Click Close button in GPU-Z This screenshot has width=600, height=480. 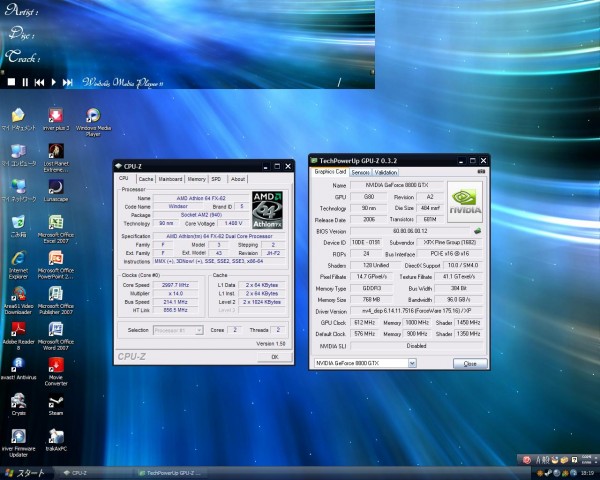click(x=470, y=363)
